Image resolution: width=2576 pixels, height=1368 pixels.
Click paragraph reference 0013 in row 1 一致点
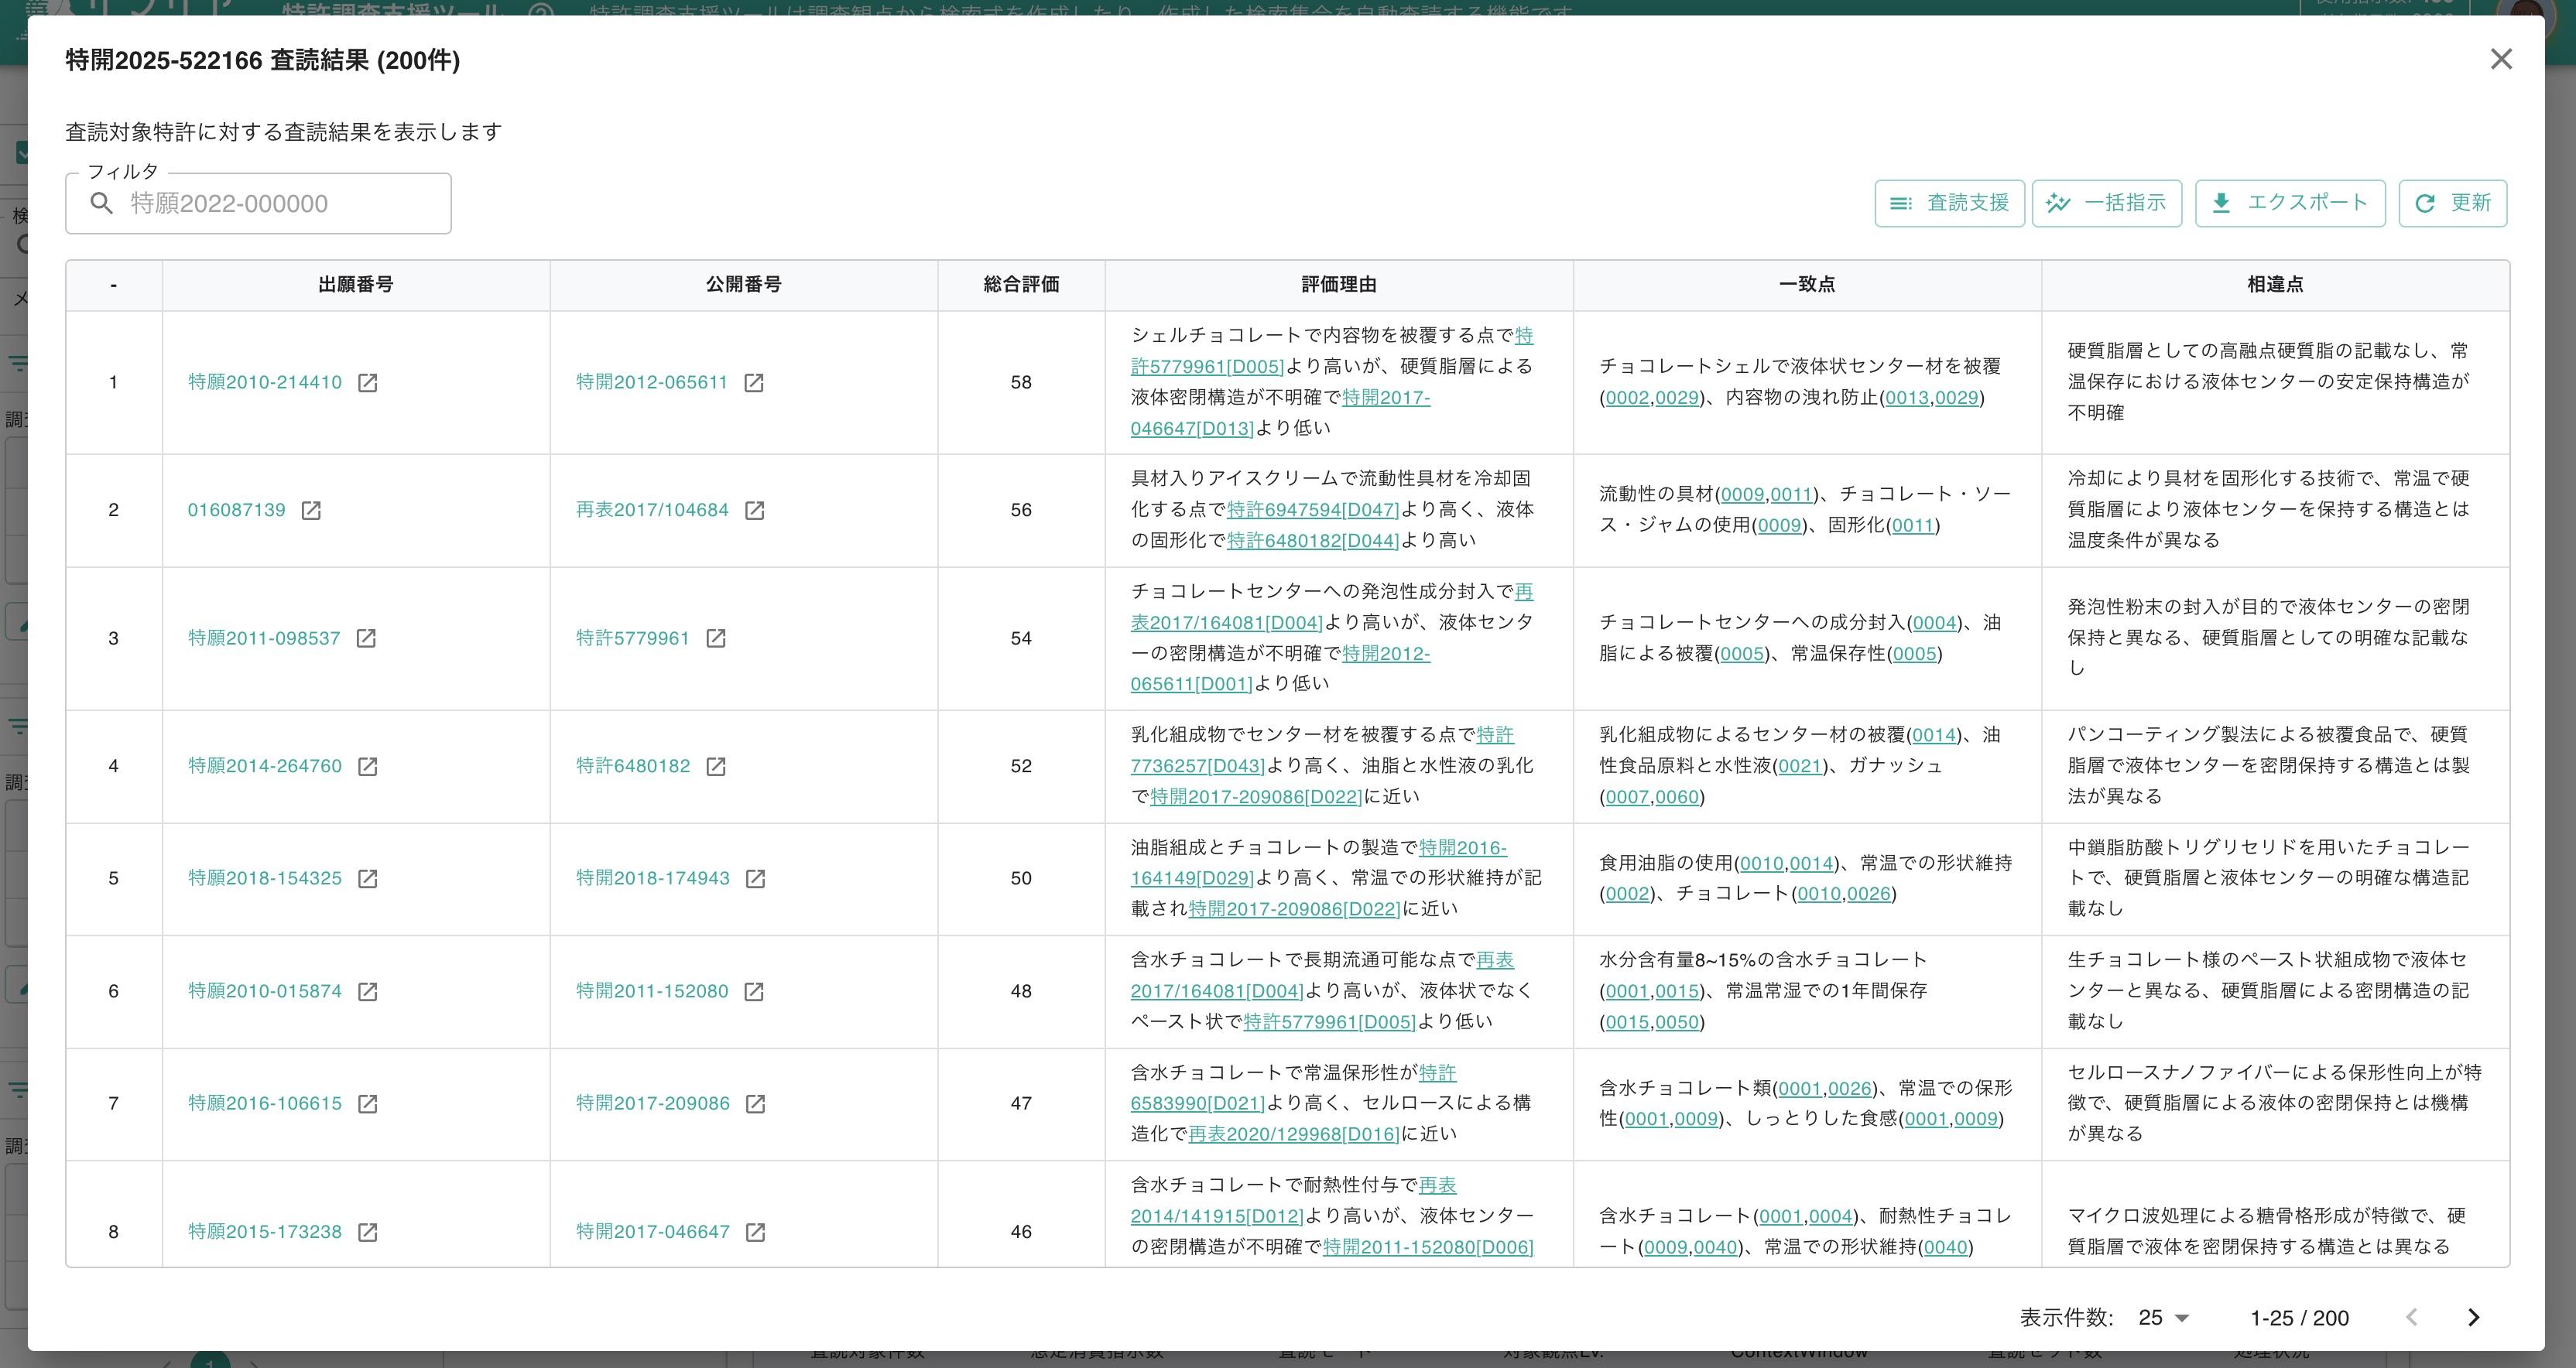pos(1907,398)
